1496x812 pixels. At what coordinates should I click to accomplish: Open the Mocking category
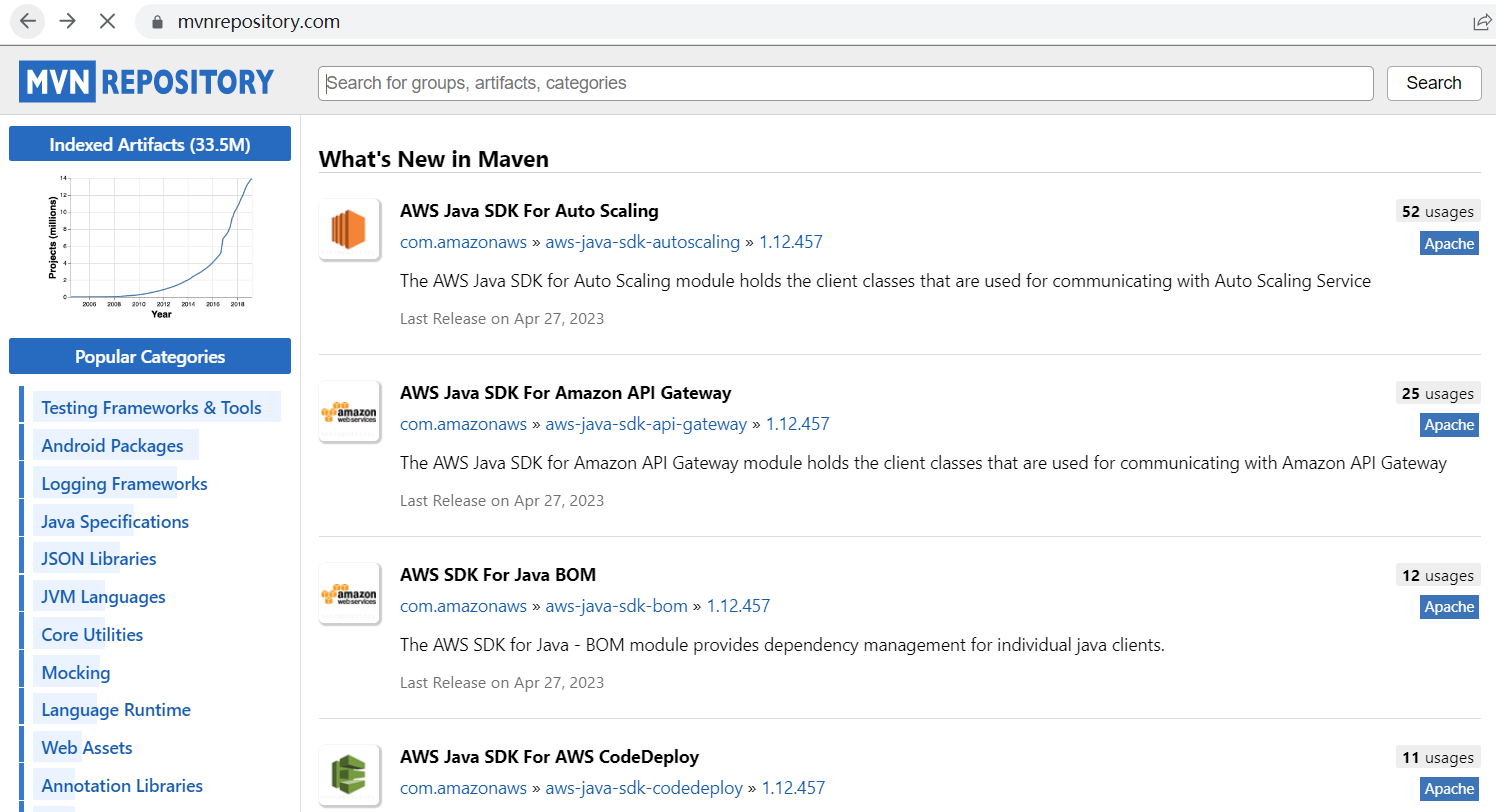pyautogui.click(x=76, y=672)
